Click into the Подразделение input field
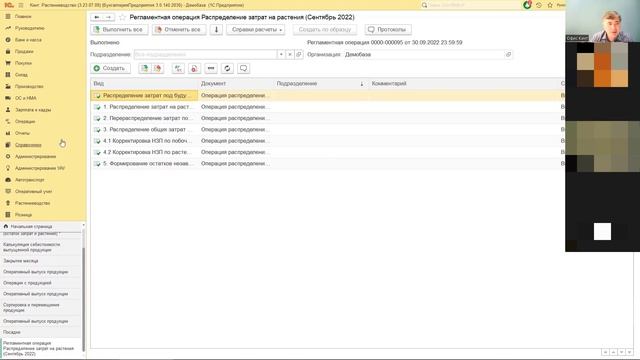This screenshot has width=640, height=360. (x=205, y=54)
